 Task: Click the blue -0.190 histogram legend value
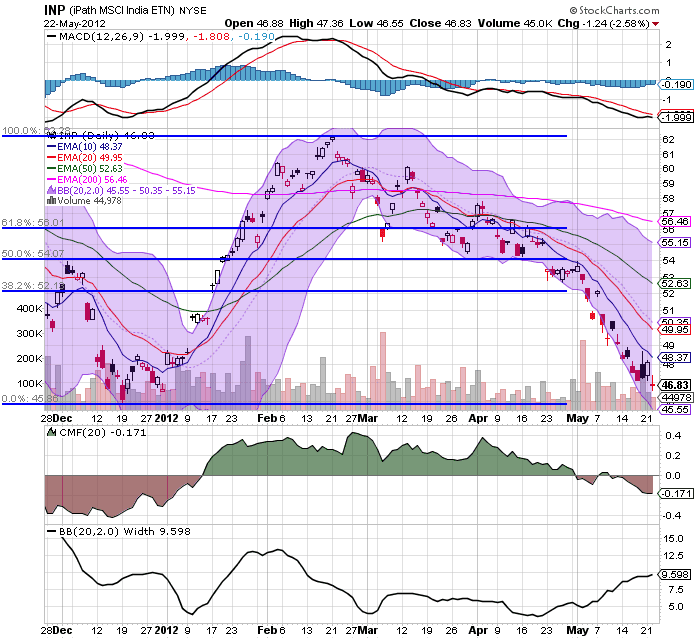256,36
